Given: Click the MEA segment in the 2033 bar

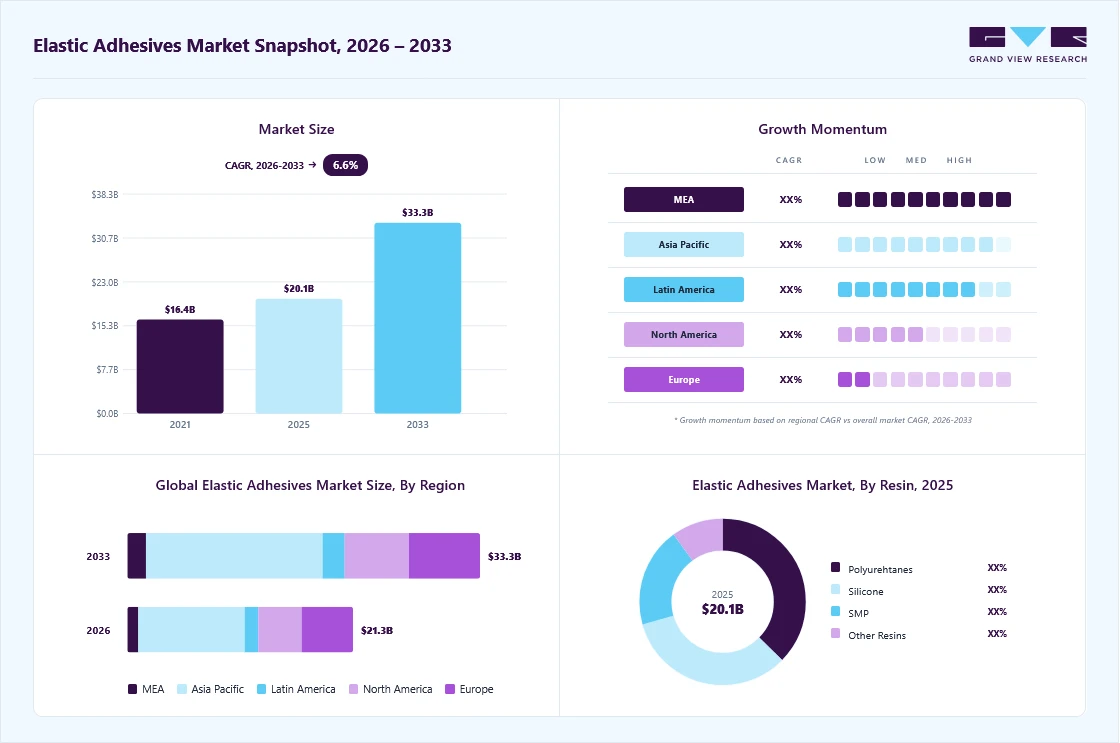Looking at the screenshot, I should pyautogui.click(x=136, y=556).
